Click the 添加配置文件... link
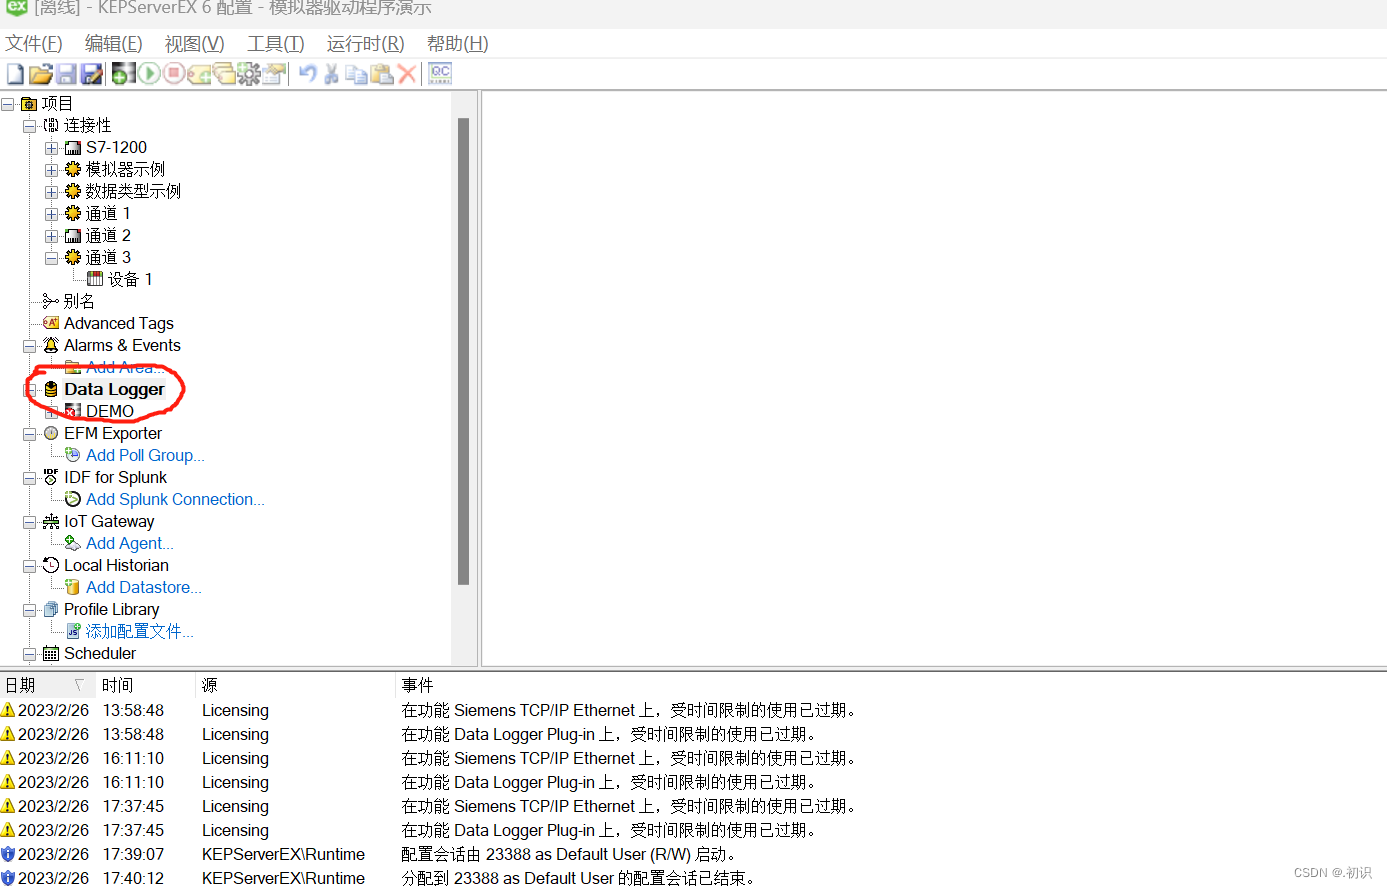The height and width of the screenshot is (888, 1387). click(140, 631)
